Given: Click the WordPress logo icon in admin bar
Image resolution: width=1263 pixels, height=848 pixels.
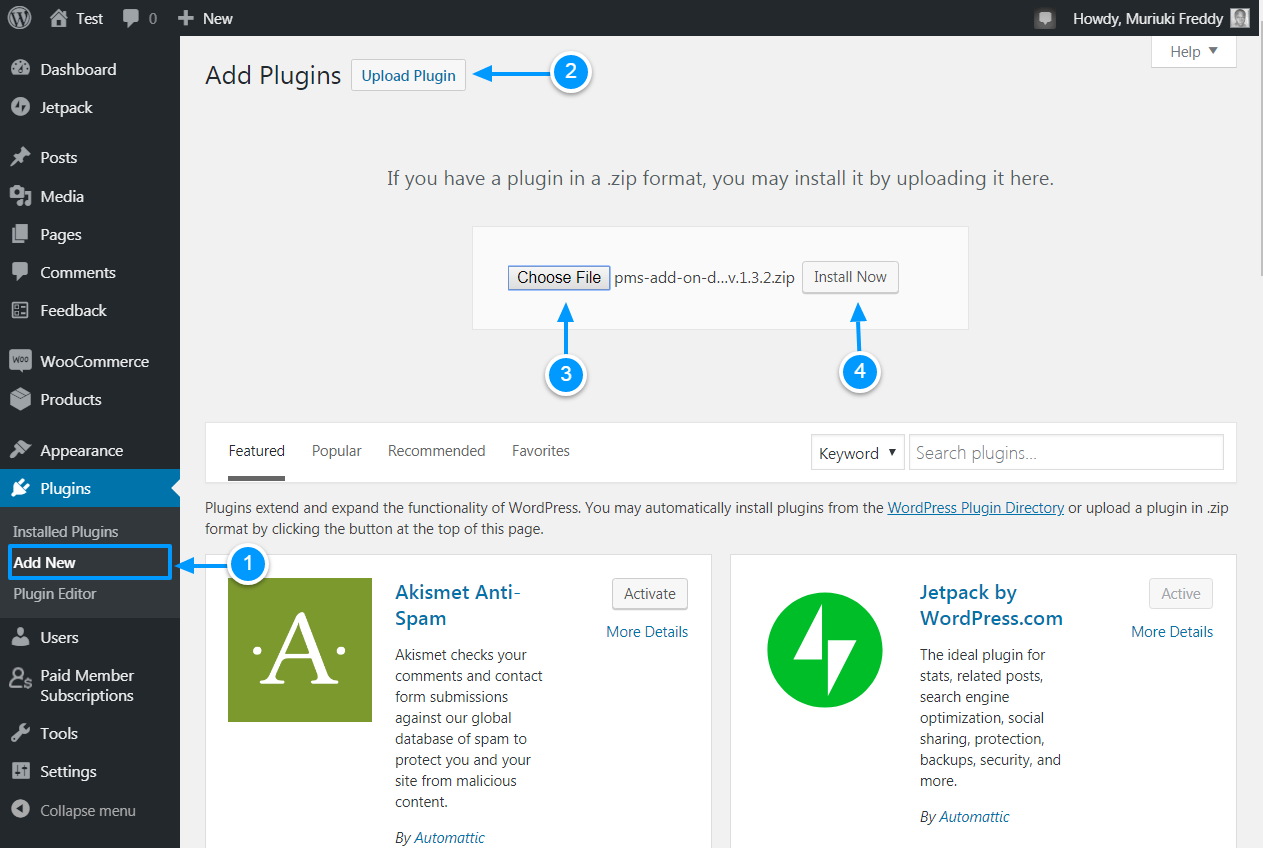Looking at the screenshot, I should coord(20,18).
